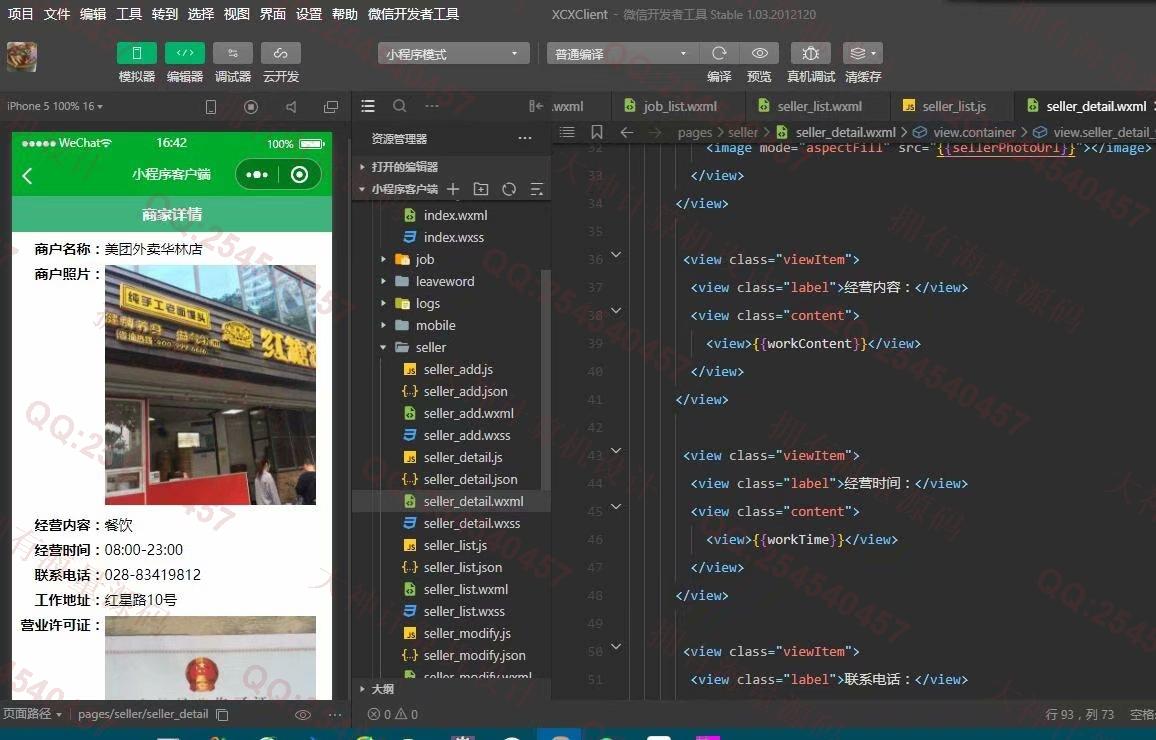Start real device debugging (真机调试)
This screenshot has width=1156, height=740.
[x=810, y=53]
